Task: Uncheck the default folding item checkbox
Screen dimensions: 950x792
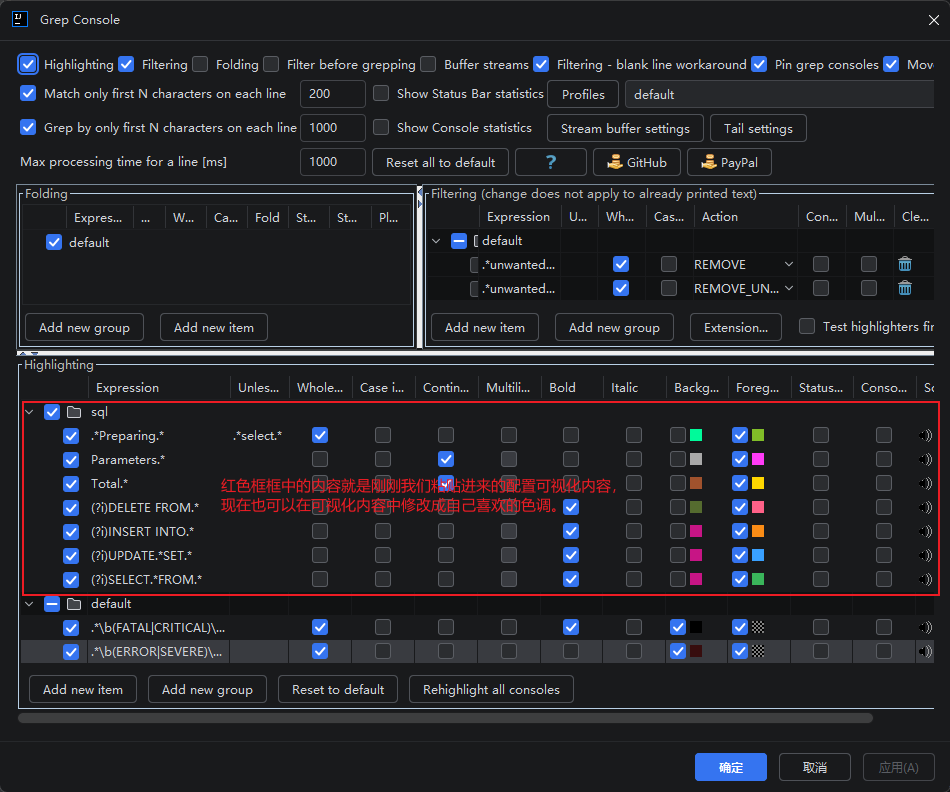Action: coord(54,242)
